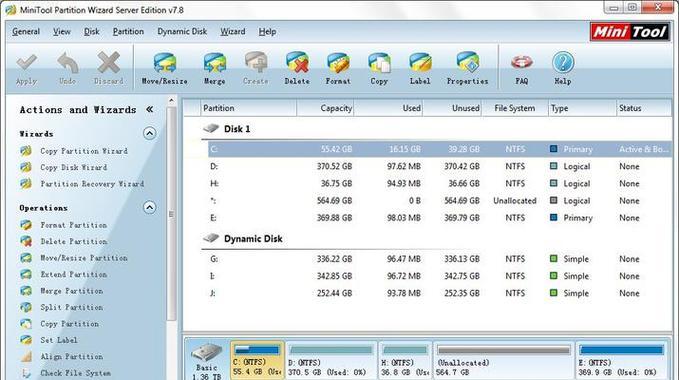Open the Help question mark icon
Image resolution: width=679 pixels, height=380 pixels.
[x=563, y=63]
